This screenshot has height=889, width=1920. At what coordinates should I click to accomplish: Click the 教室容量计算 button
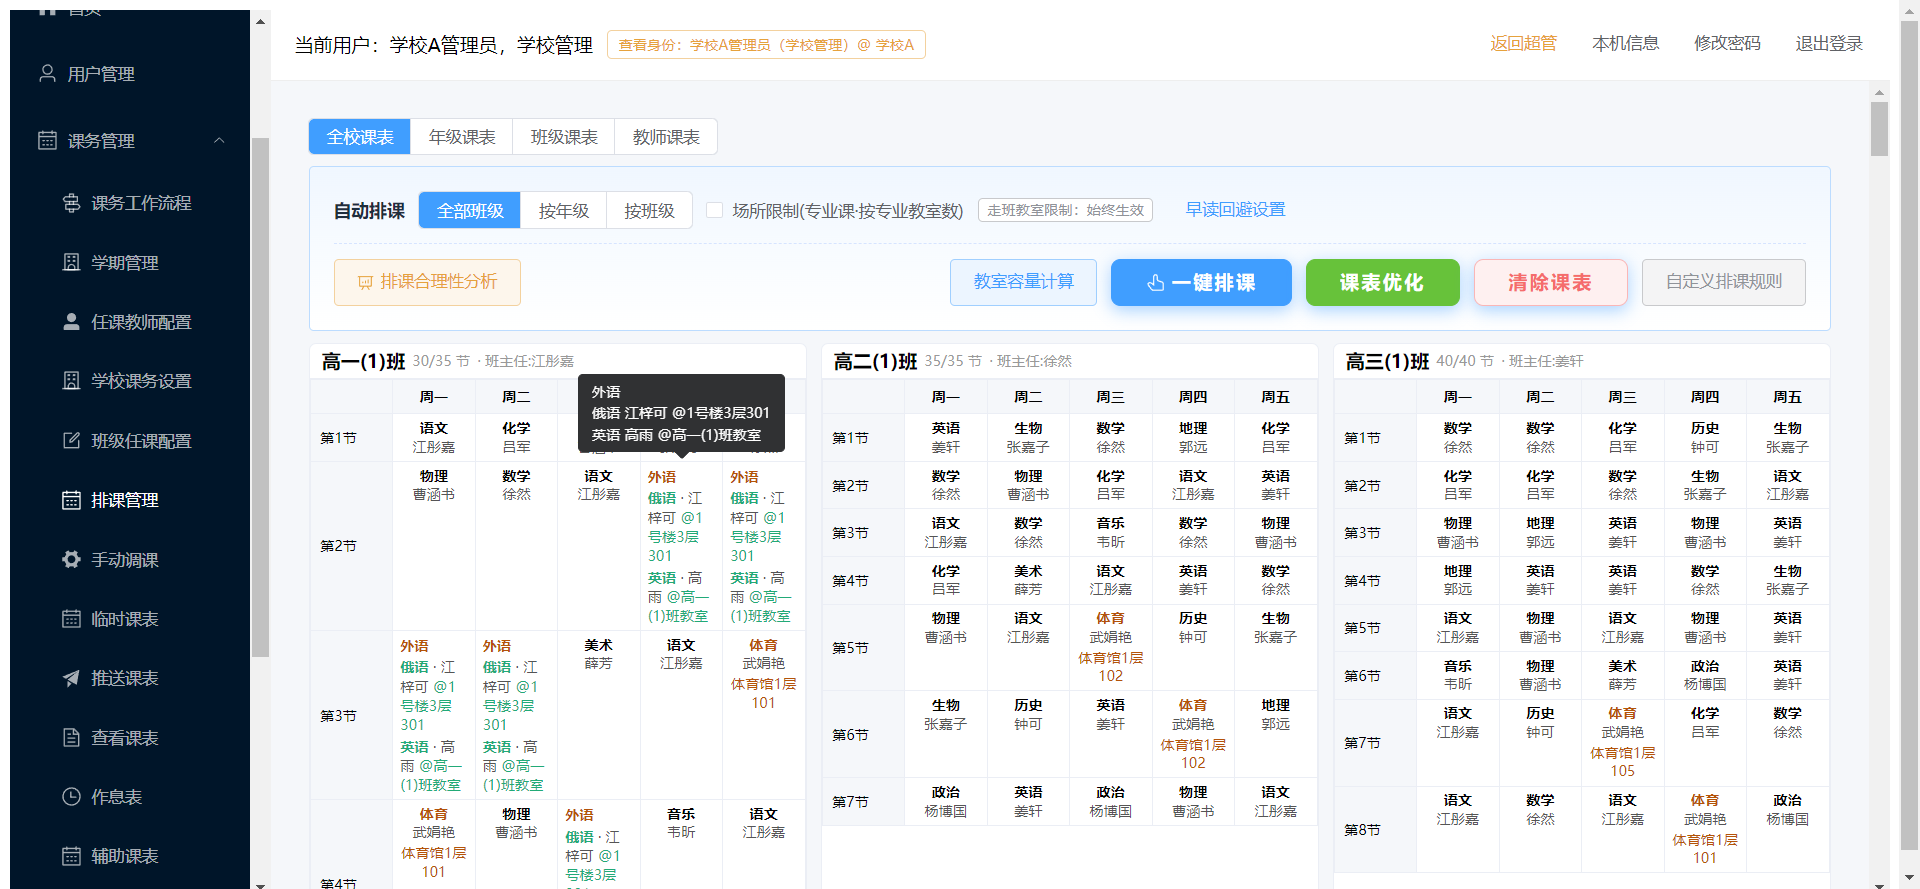1023,282
